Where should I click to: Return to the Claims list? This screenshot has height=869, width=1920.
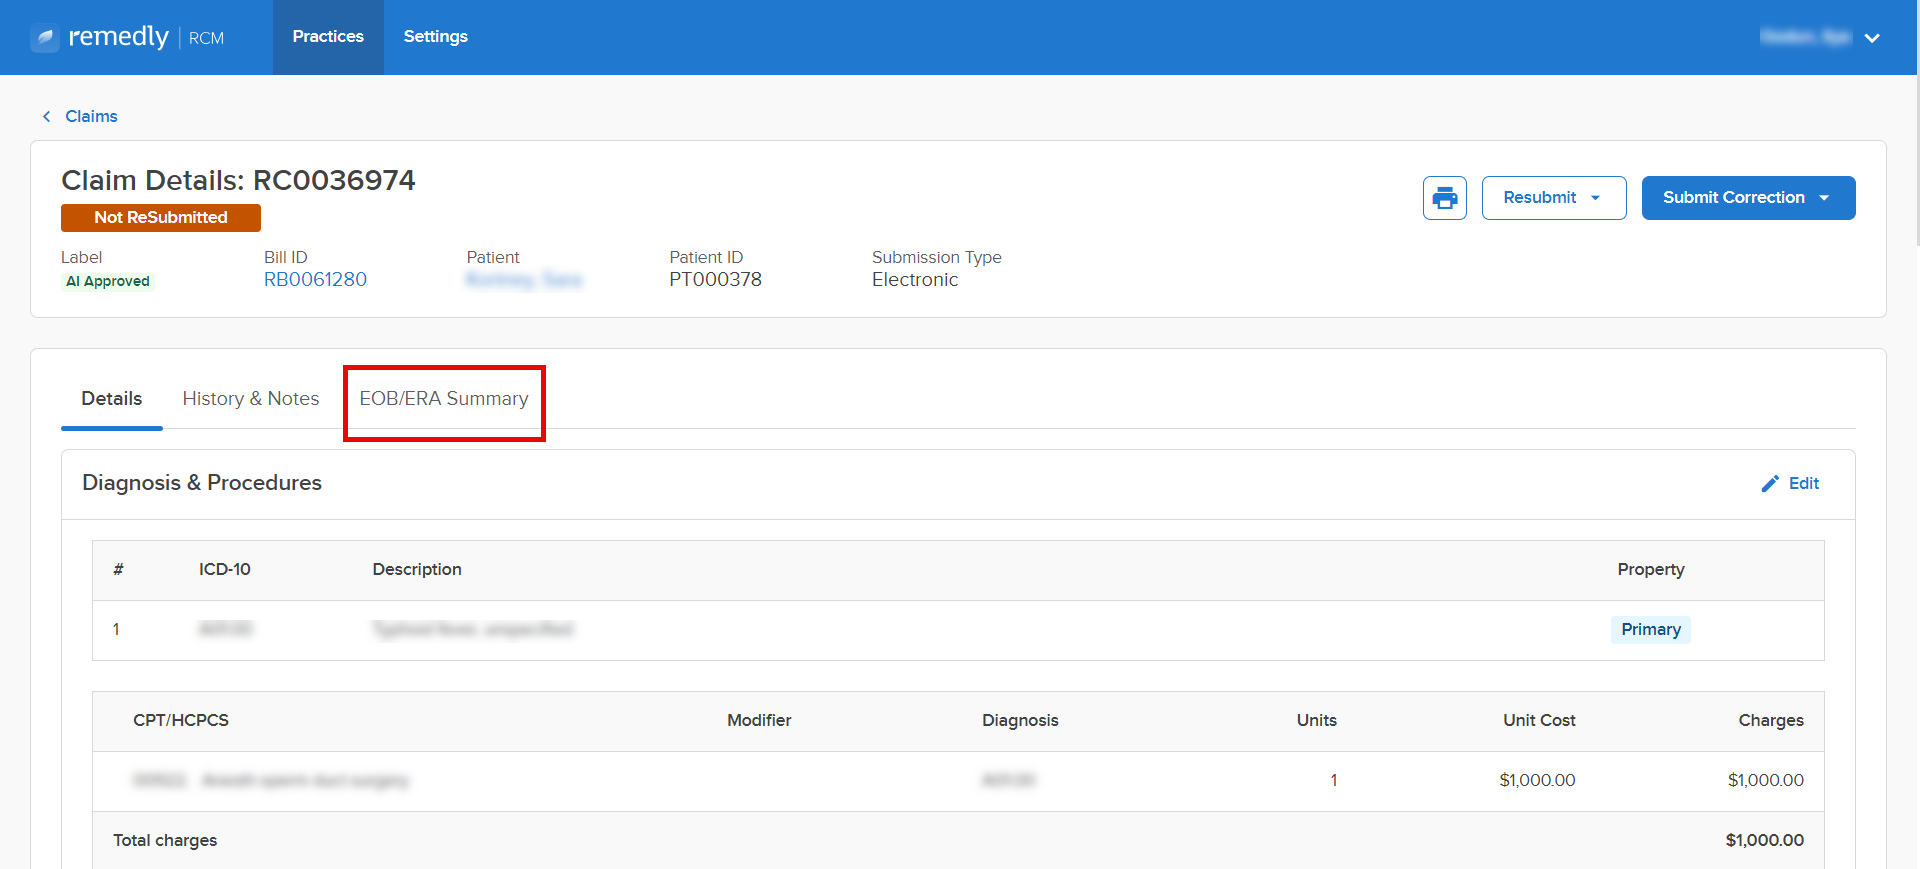(91, 117)
